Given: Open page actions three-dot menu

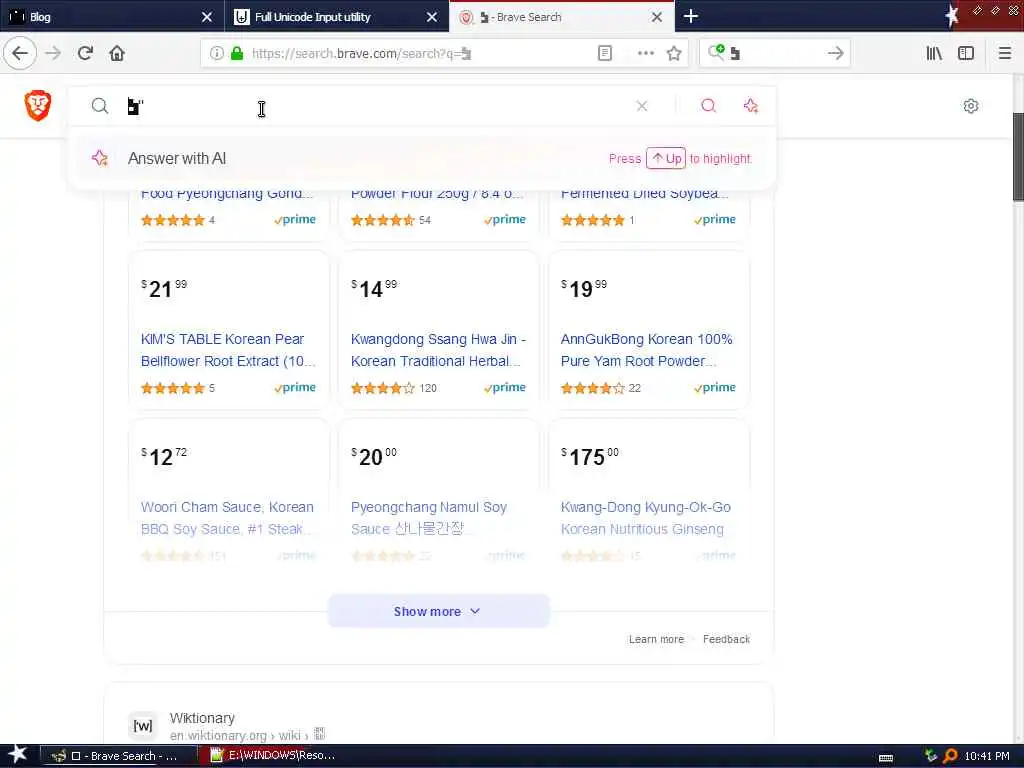Looking at the screenshot, I should coord(645,54).
